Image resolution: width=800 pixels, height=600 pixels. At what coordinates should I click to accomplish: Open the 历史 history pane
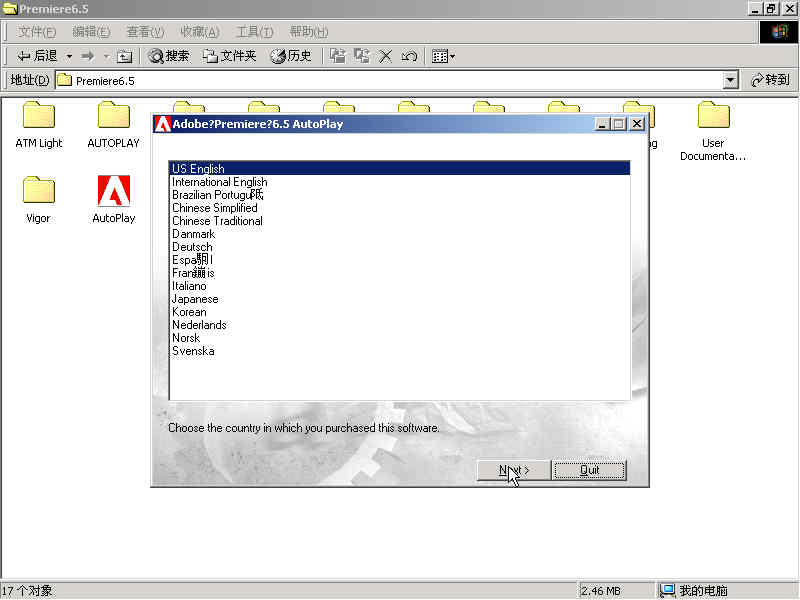pos(291,56)
